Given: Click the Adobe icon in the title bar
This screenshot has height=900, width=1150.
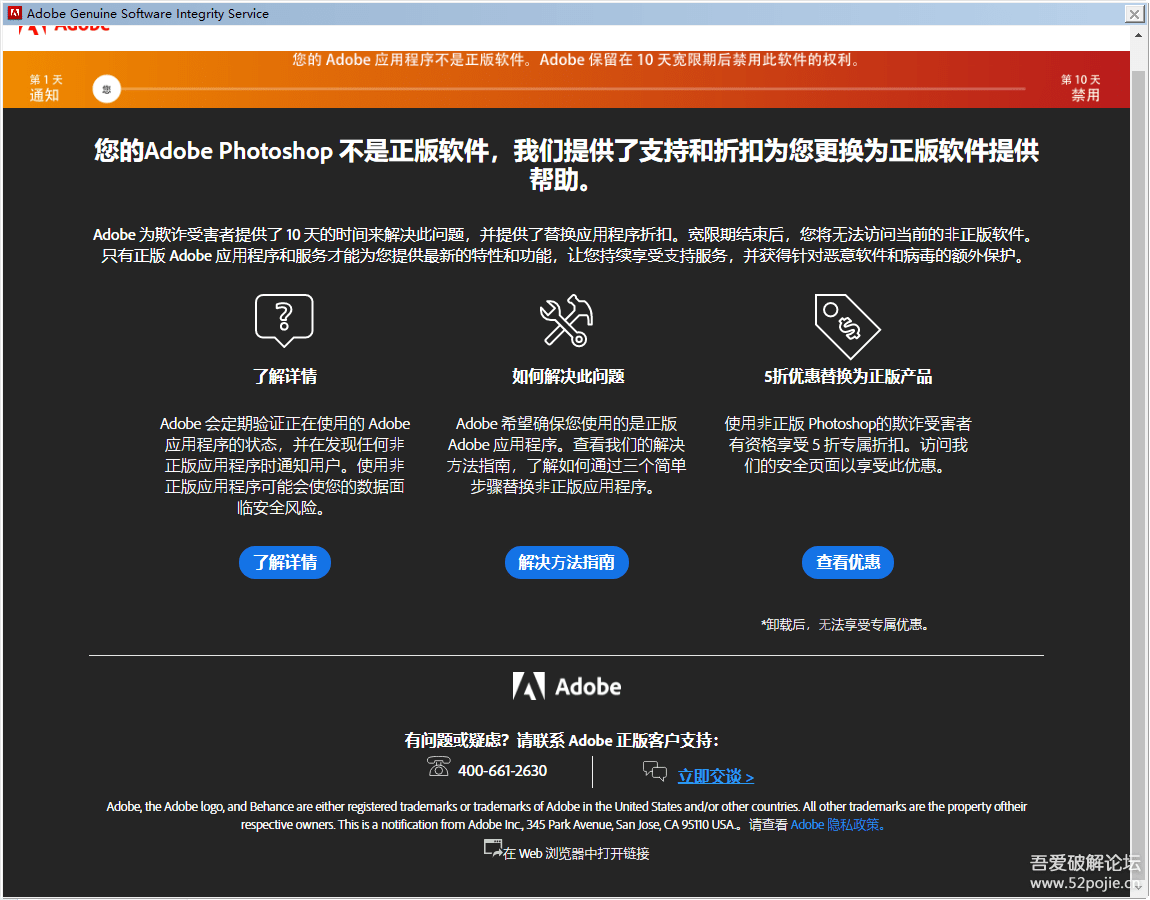Looking at the screenshot, I should tap(15, 13).
